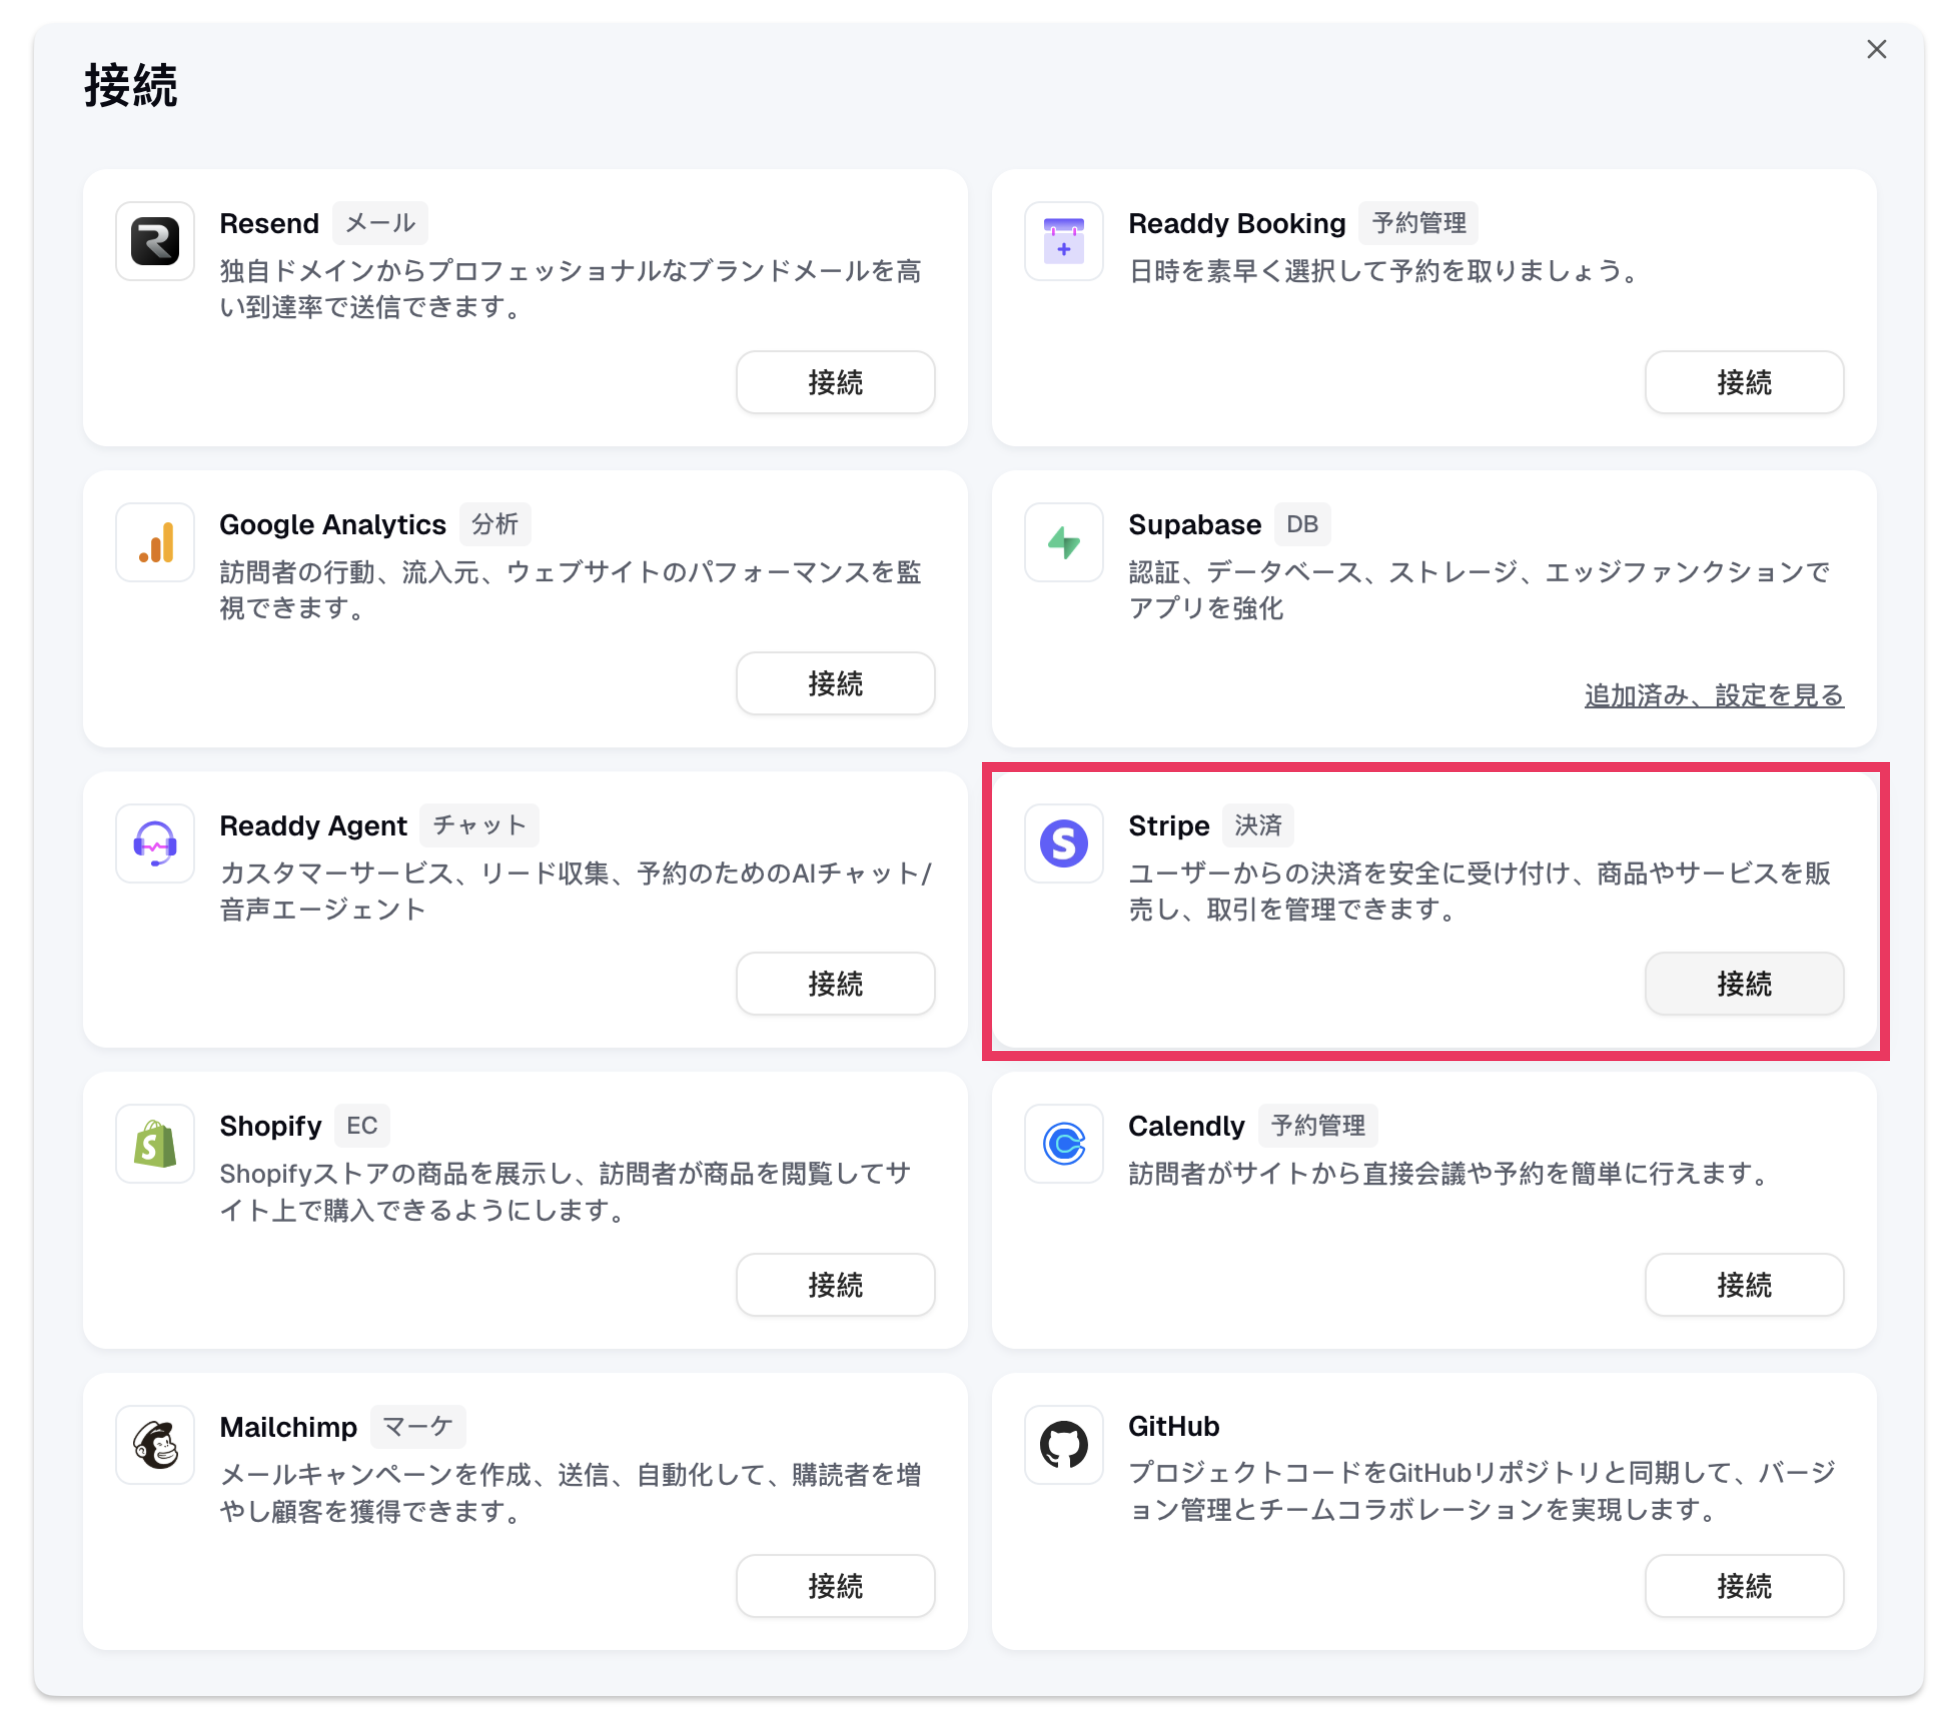This screenshot has width=1952, height=1724.
Task: Click the Mailchimp title text
Action: 288,1426
